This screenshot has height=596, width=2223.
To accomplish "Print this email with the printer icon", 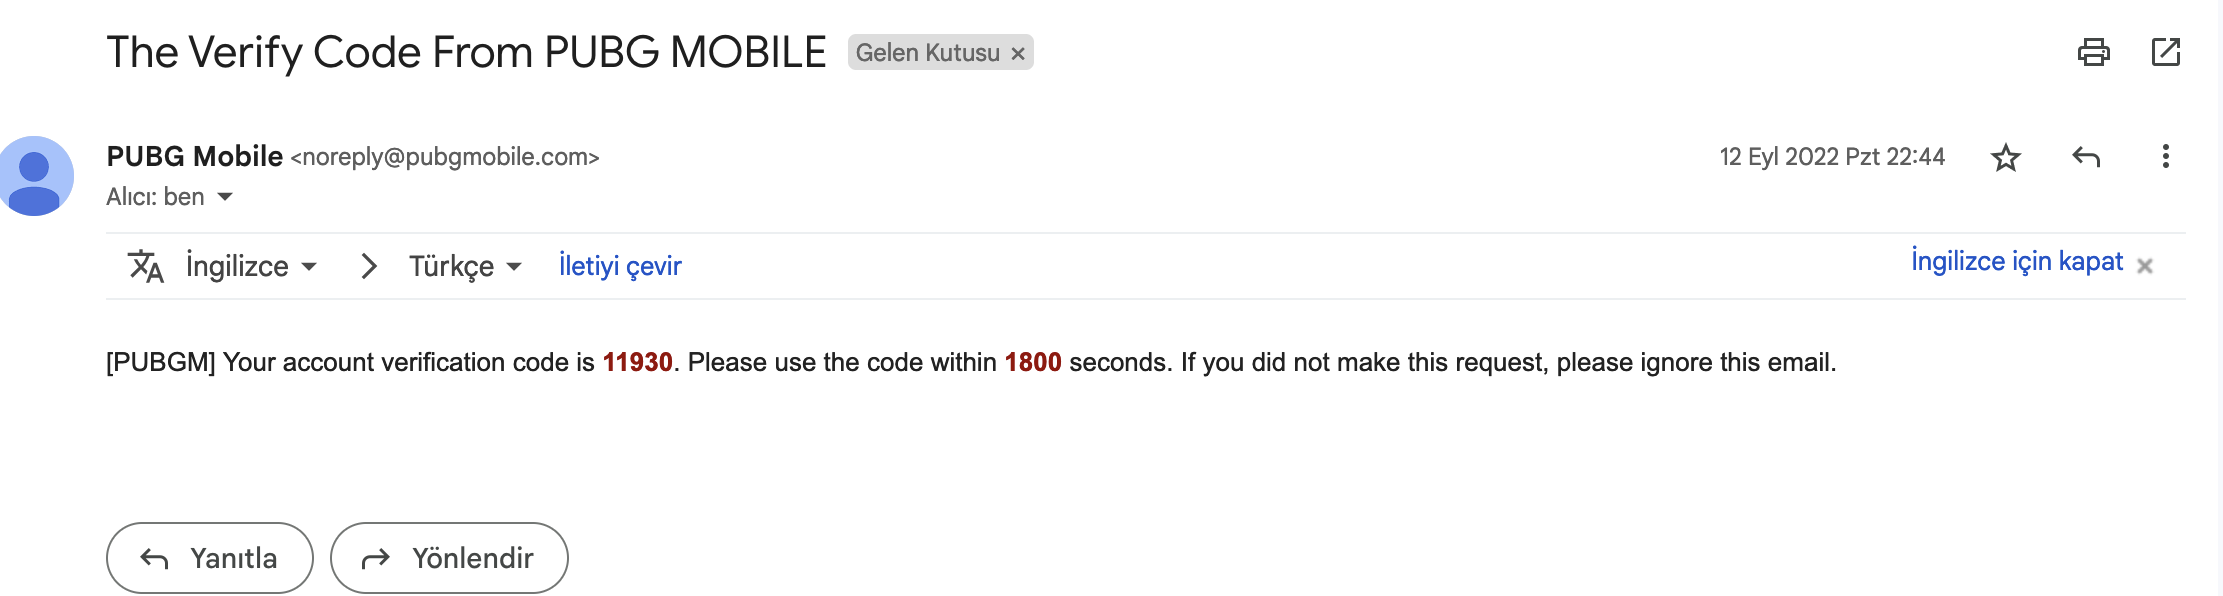I will (2093, 52).
